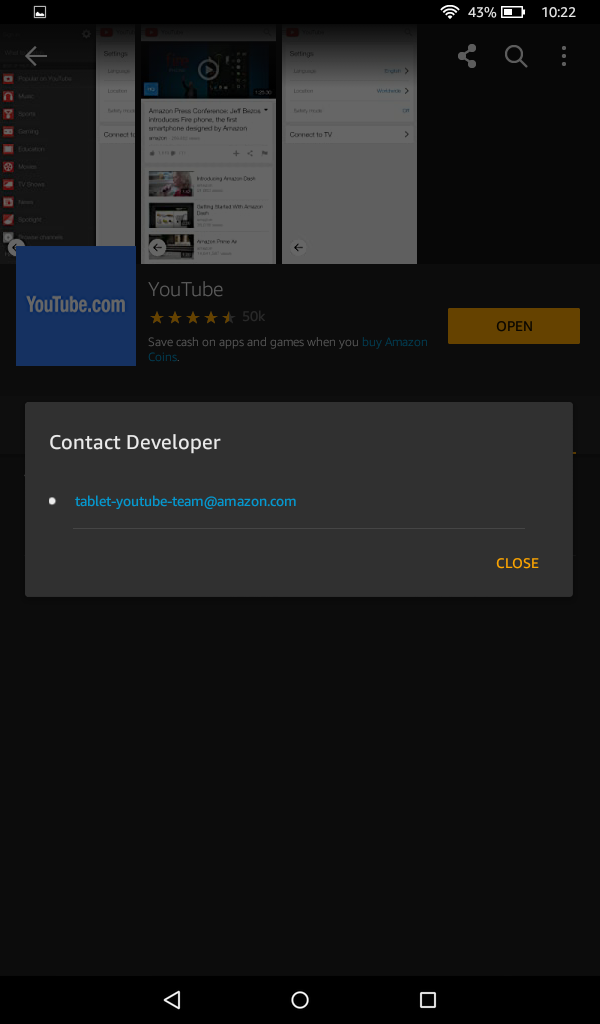Tap the 10:22 clock in the status bar

[559, 12]
